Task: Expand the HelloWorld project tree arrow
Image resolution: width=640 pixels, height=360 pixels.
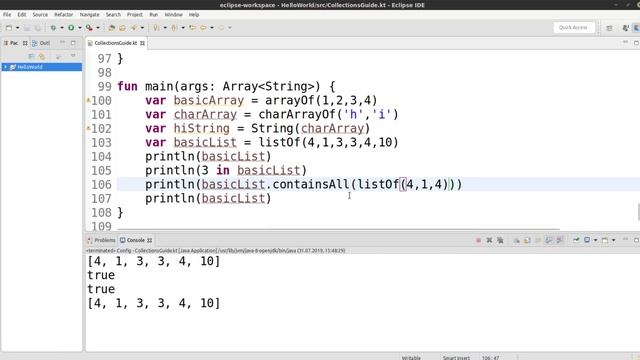Action: pyautogui.click(x=5, y=67)
